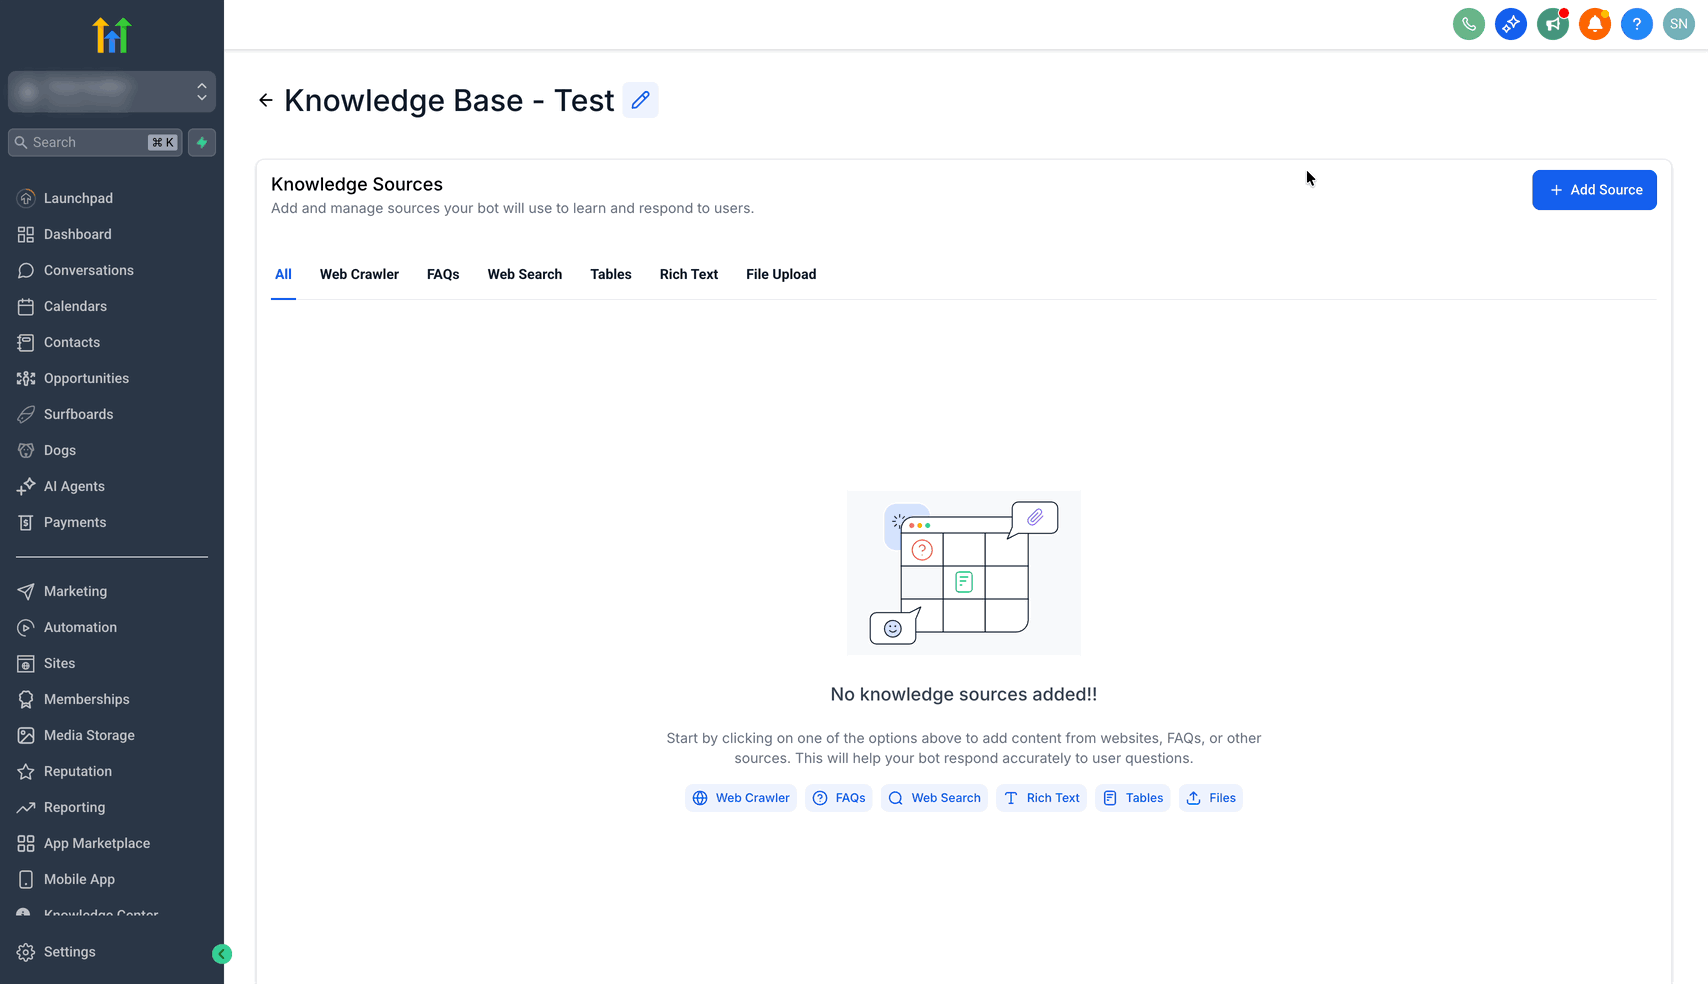Select the Tables tab
The image size is (1708, 984).
tap(610, 274)
